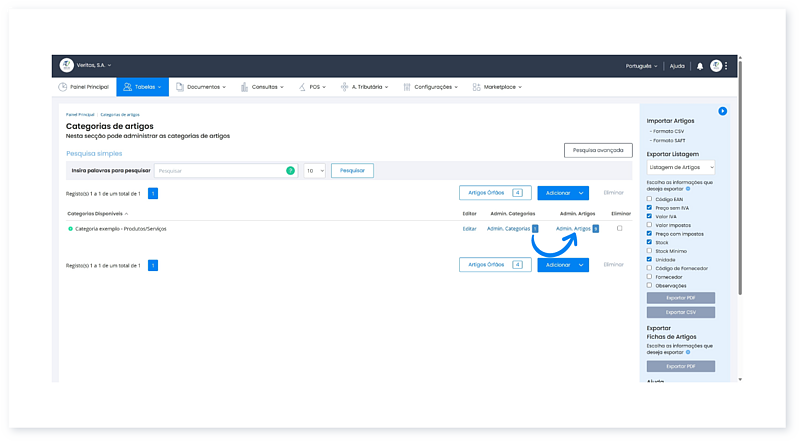Image resolution: width=800 pixels, height=442 pixels.
Task: Click the user avatar icon in header
Action: (x=716, y=66)
